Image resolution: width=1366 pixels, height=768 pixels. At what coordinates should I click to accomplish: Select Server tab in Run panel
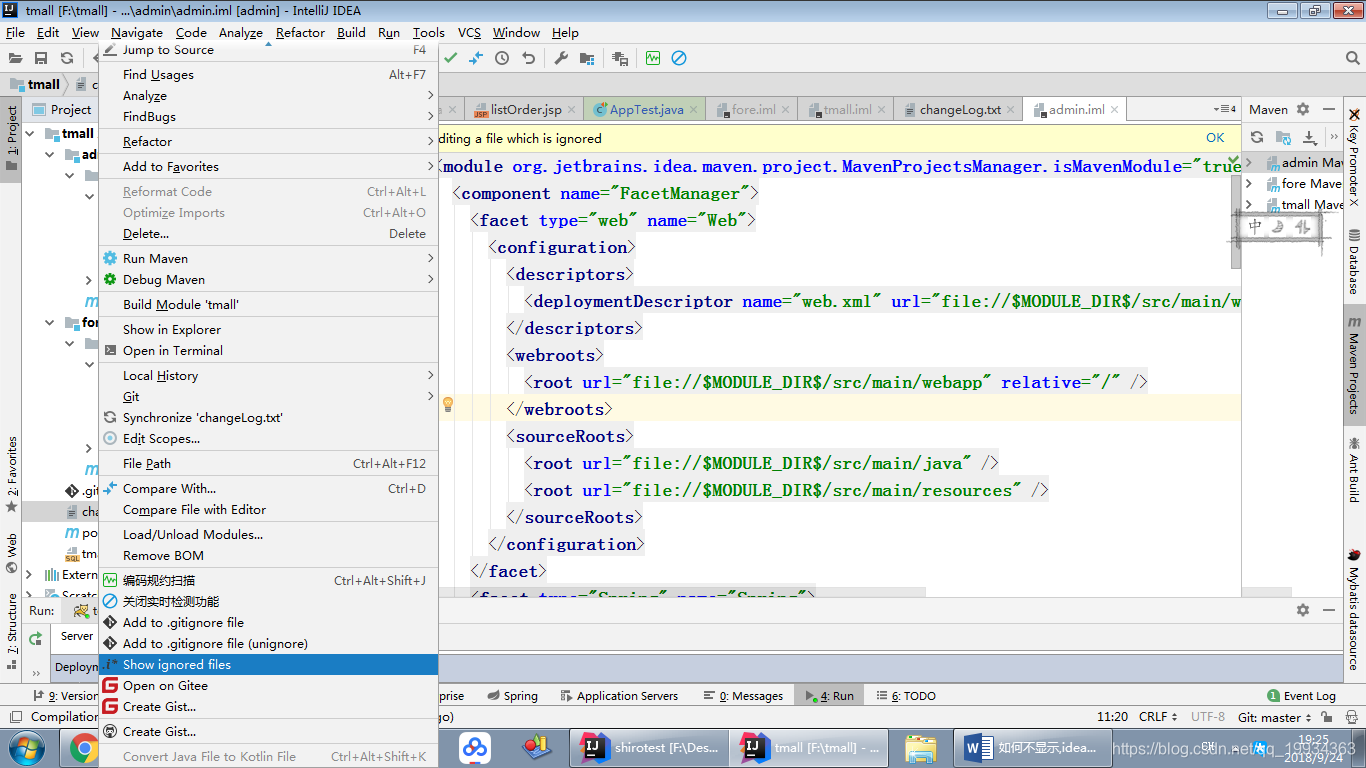click(x=76, y=636)
